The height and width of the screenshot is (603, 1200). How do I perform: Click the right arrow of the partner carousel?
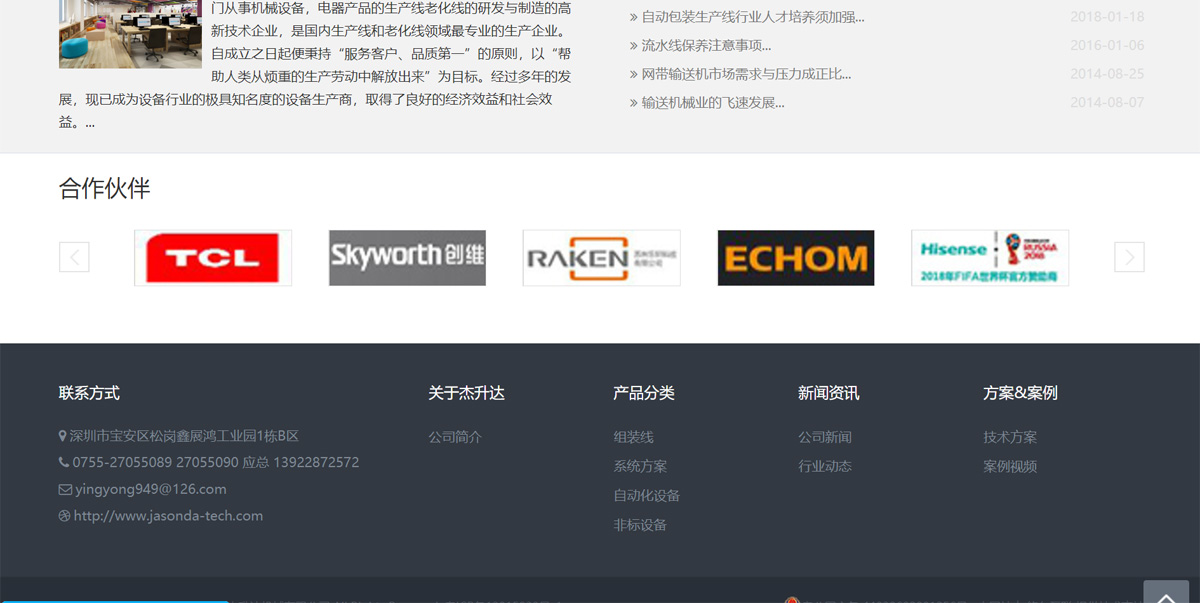[1129, 257]
